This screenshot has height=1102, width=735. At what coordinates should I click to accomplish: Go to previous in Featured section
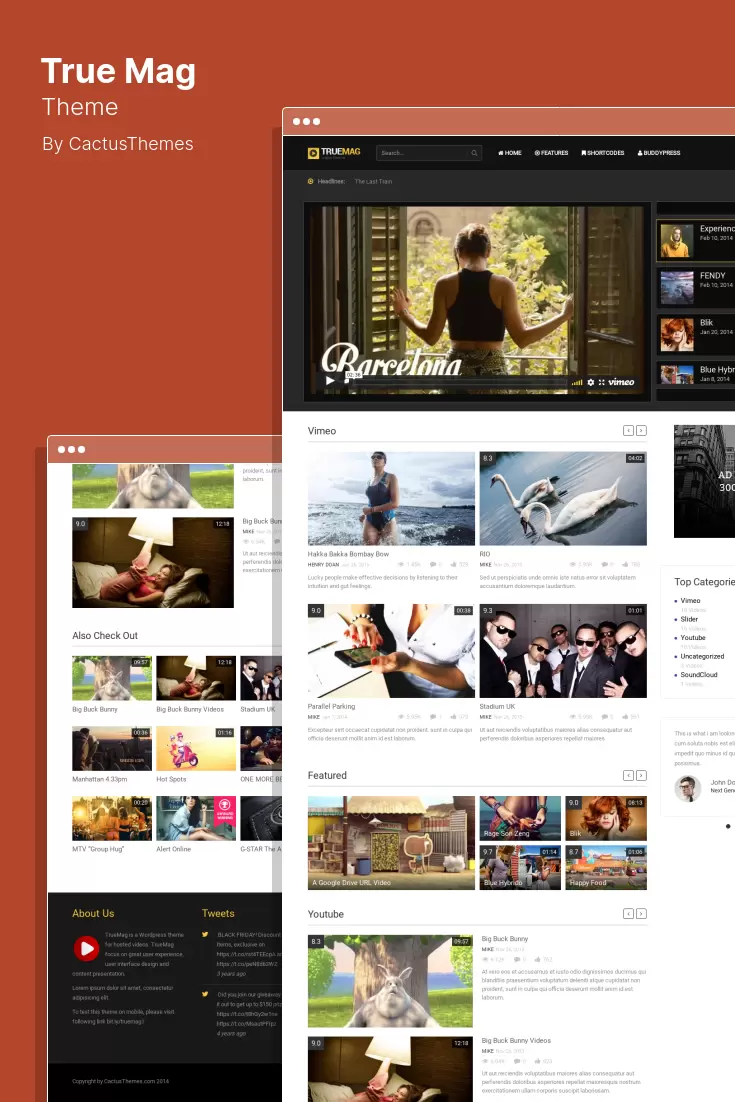coord(628,775)
